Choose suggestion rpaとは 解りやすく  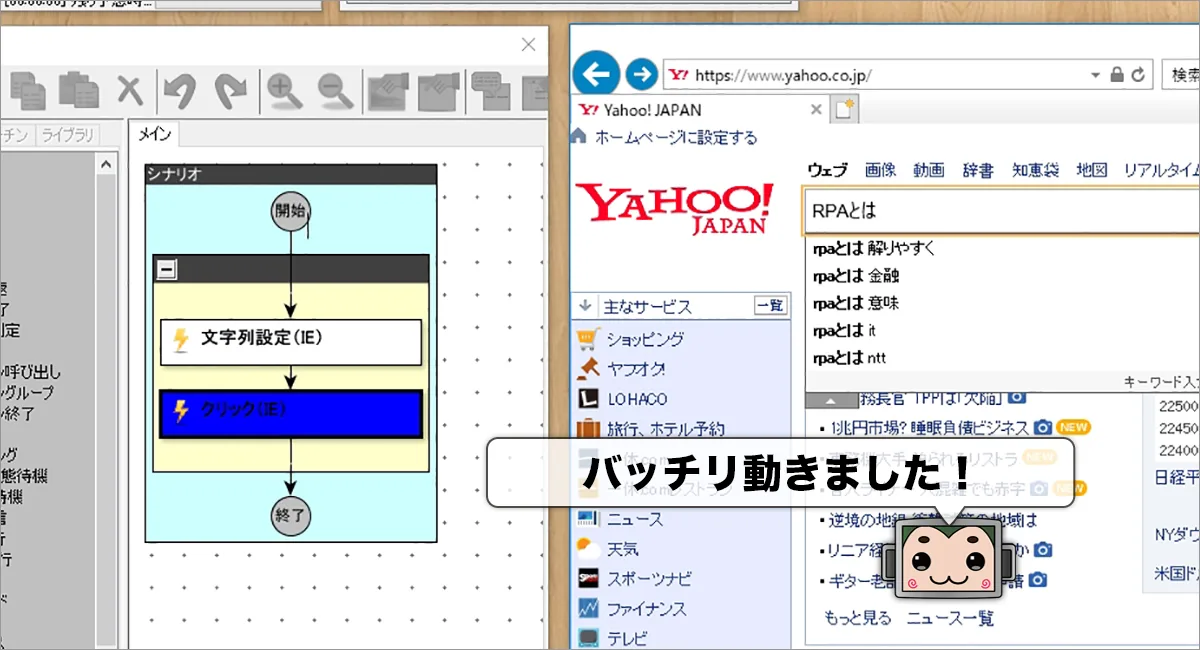click(874, 249)
